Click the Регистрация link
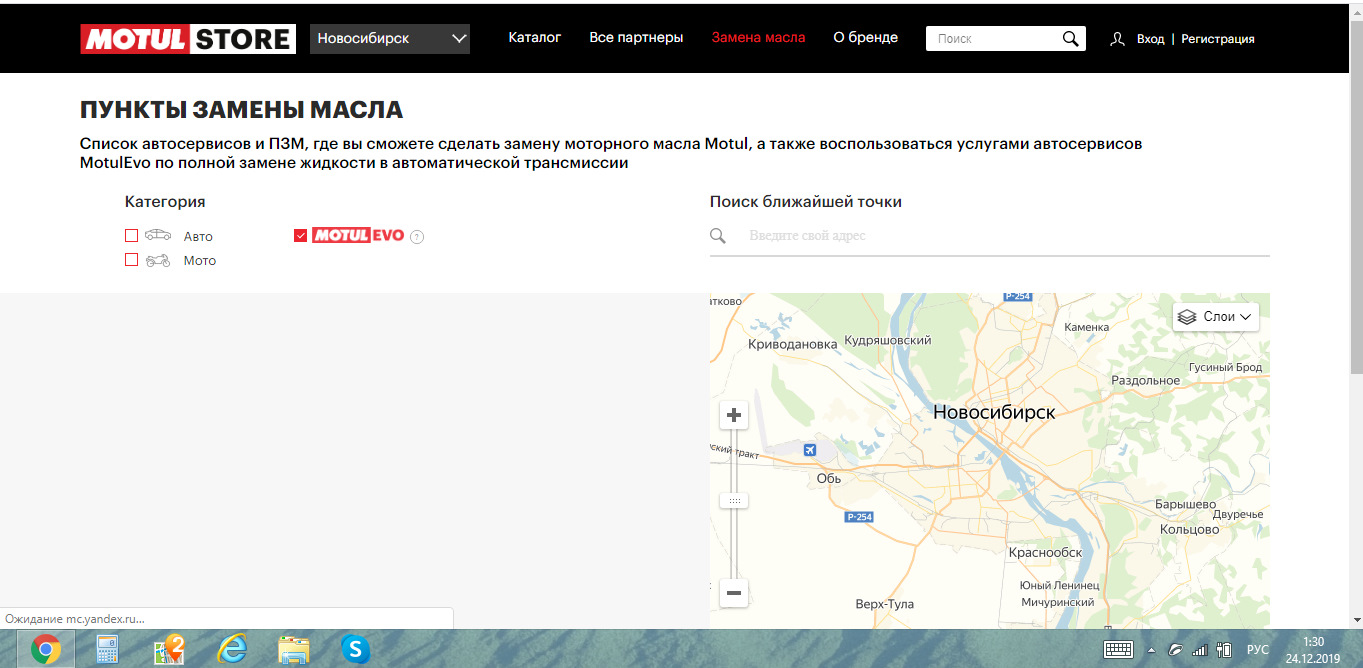The width and height of the screenshot is (1363, 668). pyautogui.click(x=1217, y=39)
